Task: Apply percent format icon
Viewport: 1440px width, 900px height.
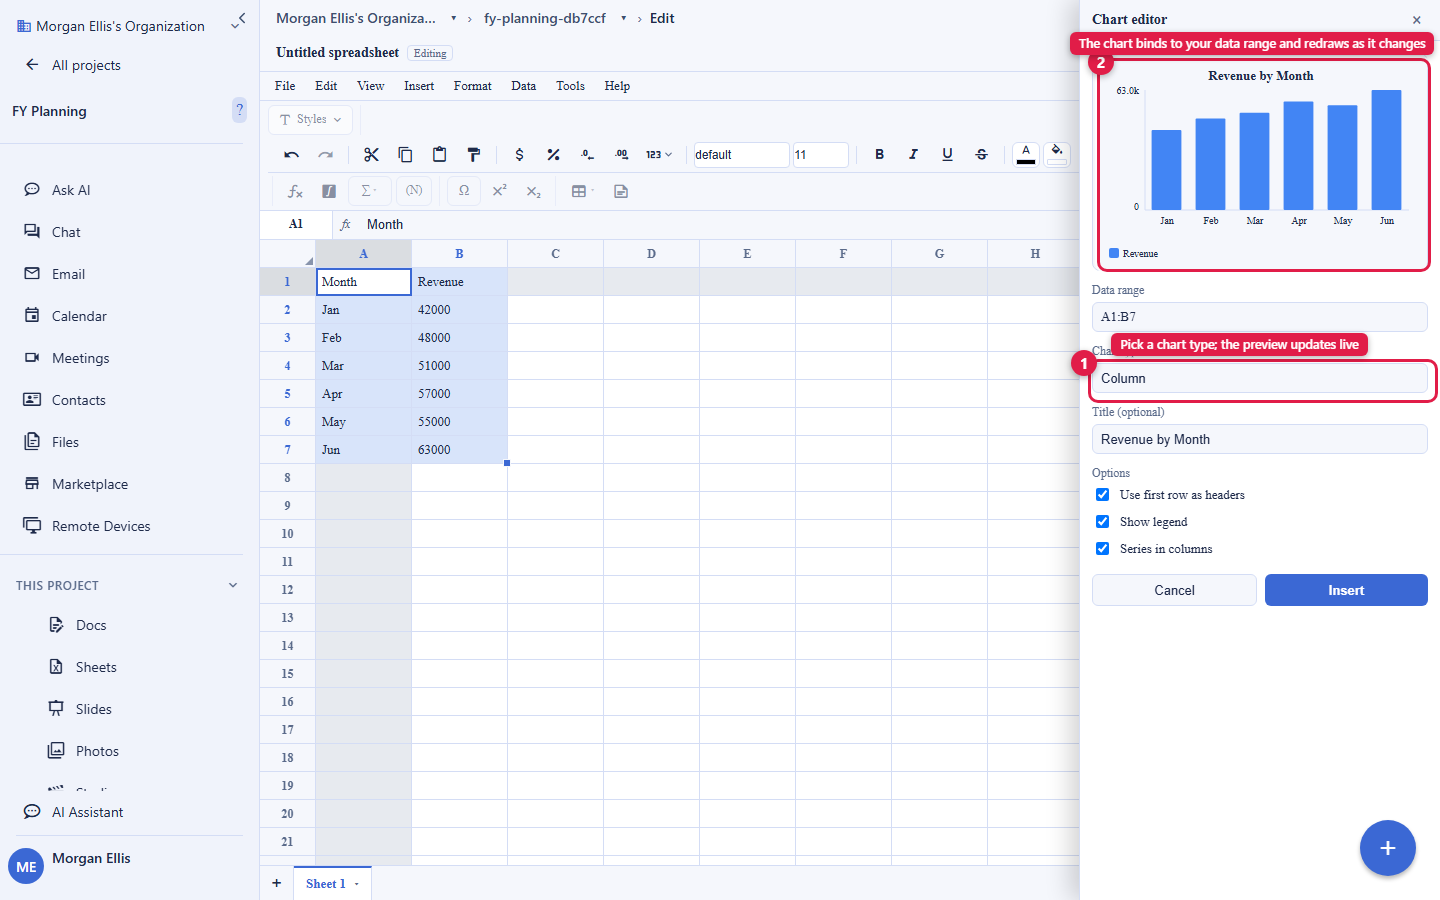Action: 553,155
